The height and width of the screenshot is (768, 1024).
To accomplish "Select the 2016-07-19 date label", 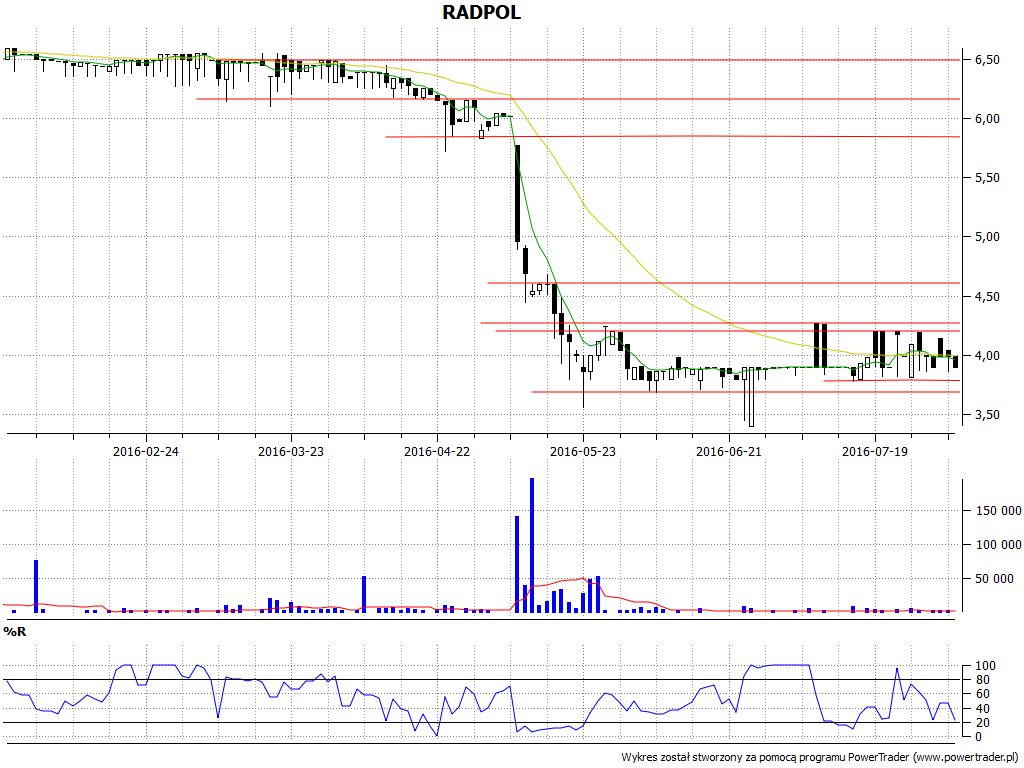I will (x=875, y=451).
